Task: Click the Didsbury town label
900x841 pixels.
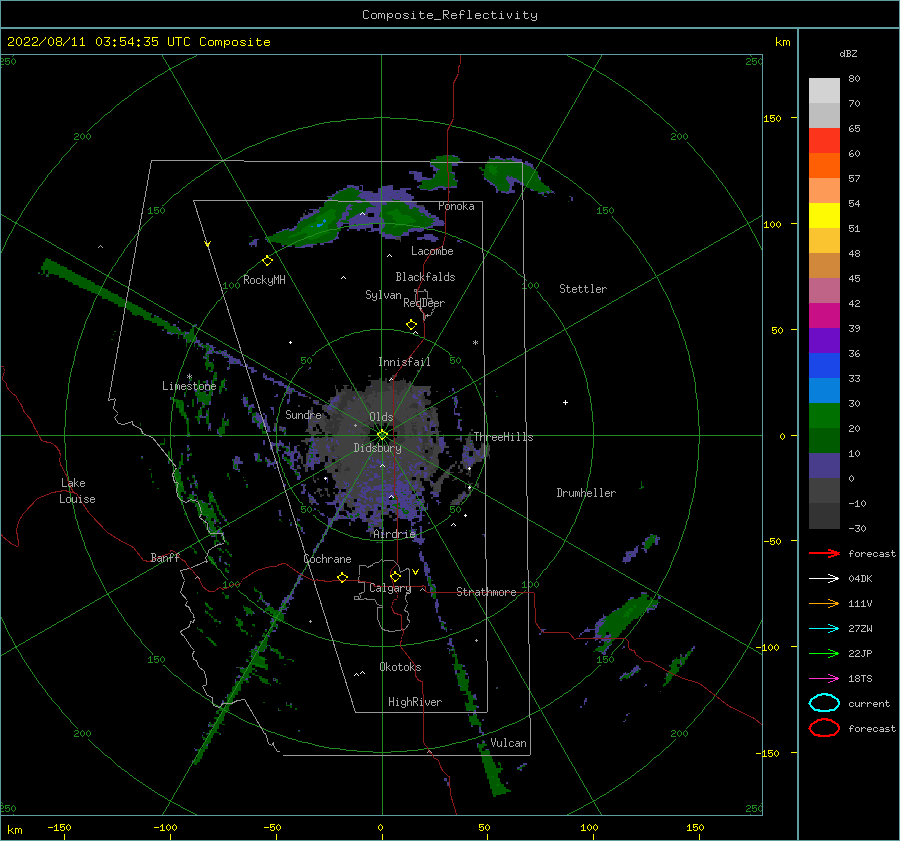Action: (x=378, y=448)
